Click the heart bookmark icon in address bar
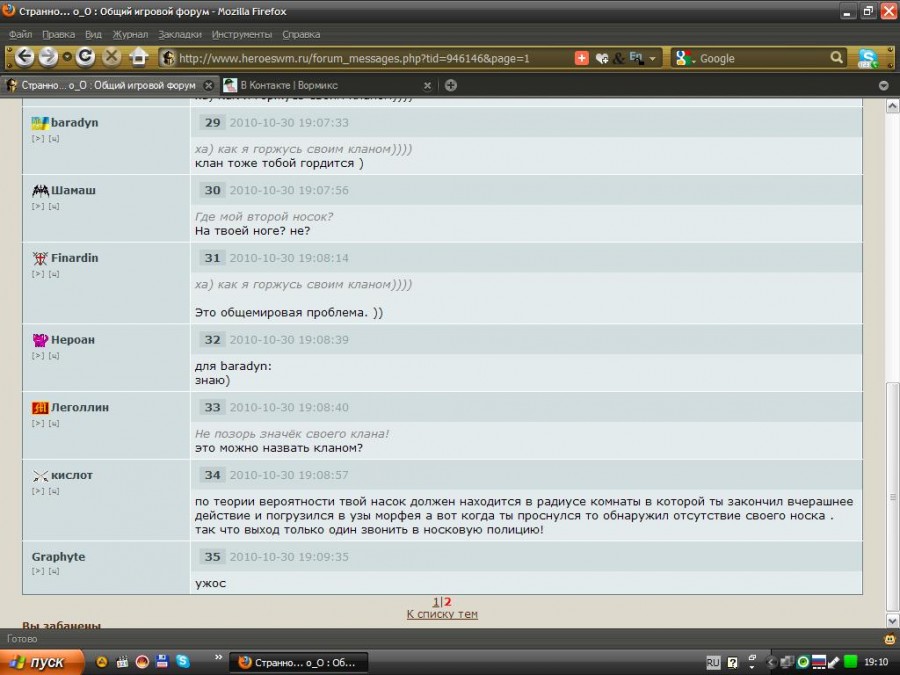Image resolution: width=900 pixels, height=675 pixels. 602,58
